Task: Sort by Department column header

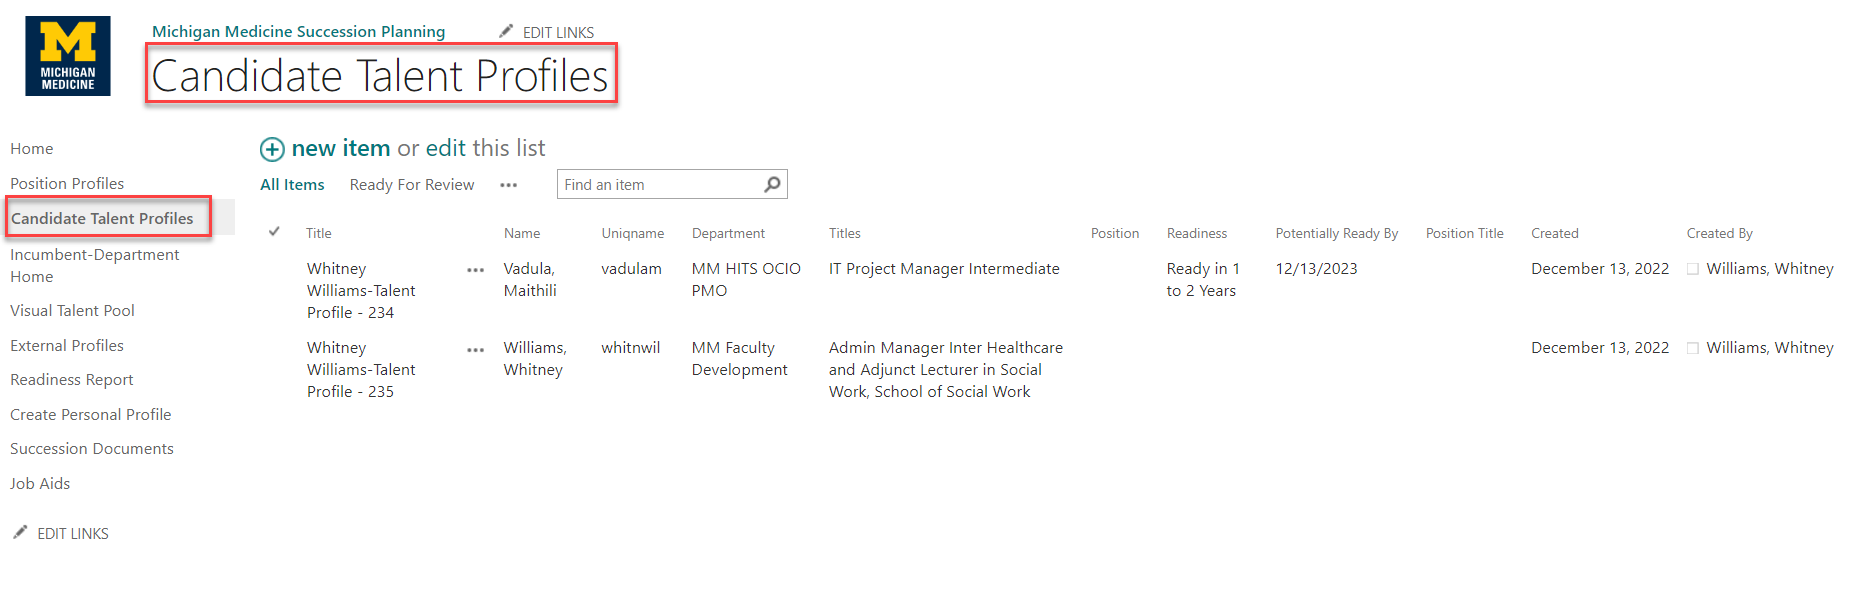Action: point(728,233)
